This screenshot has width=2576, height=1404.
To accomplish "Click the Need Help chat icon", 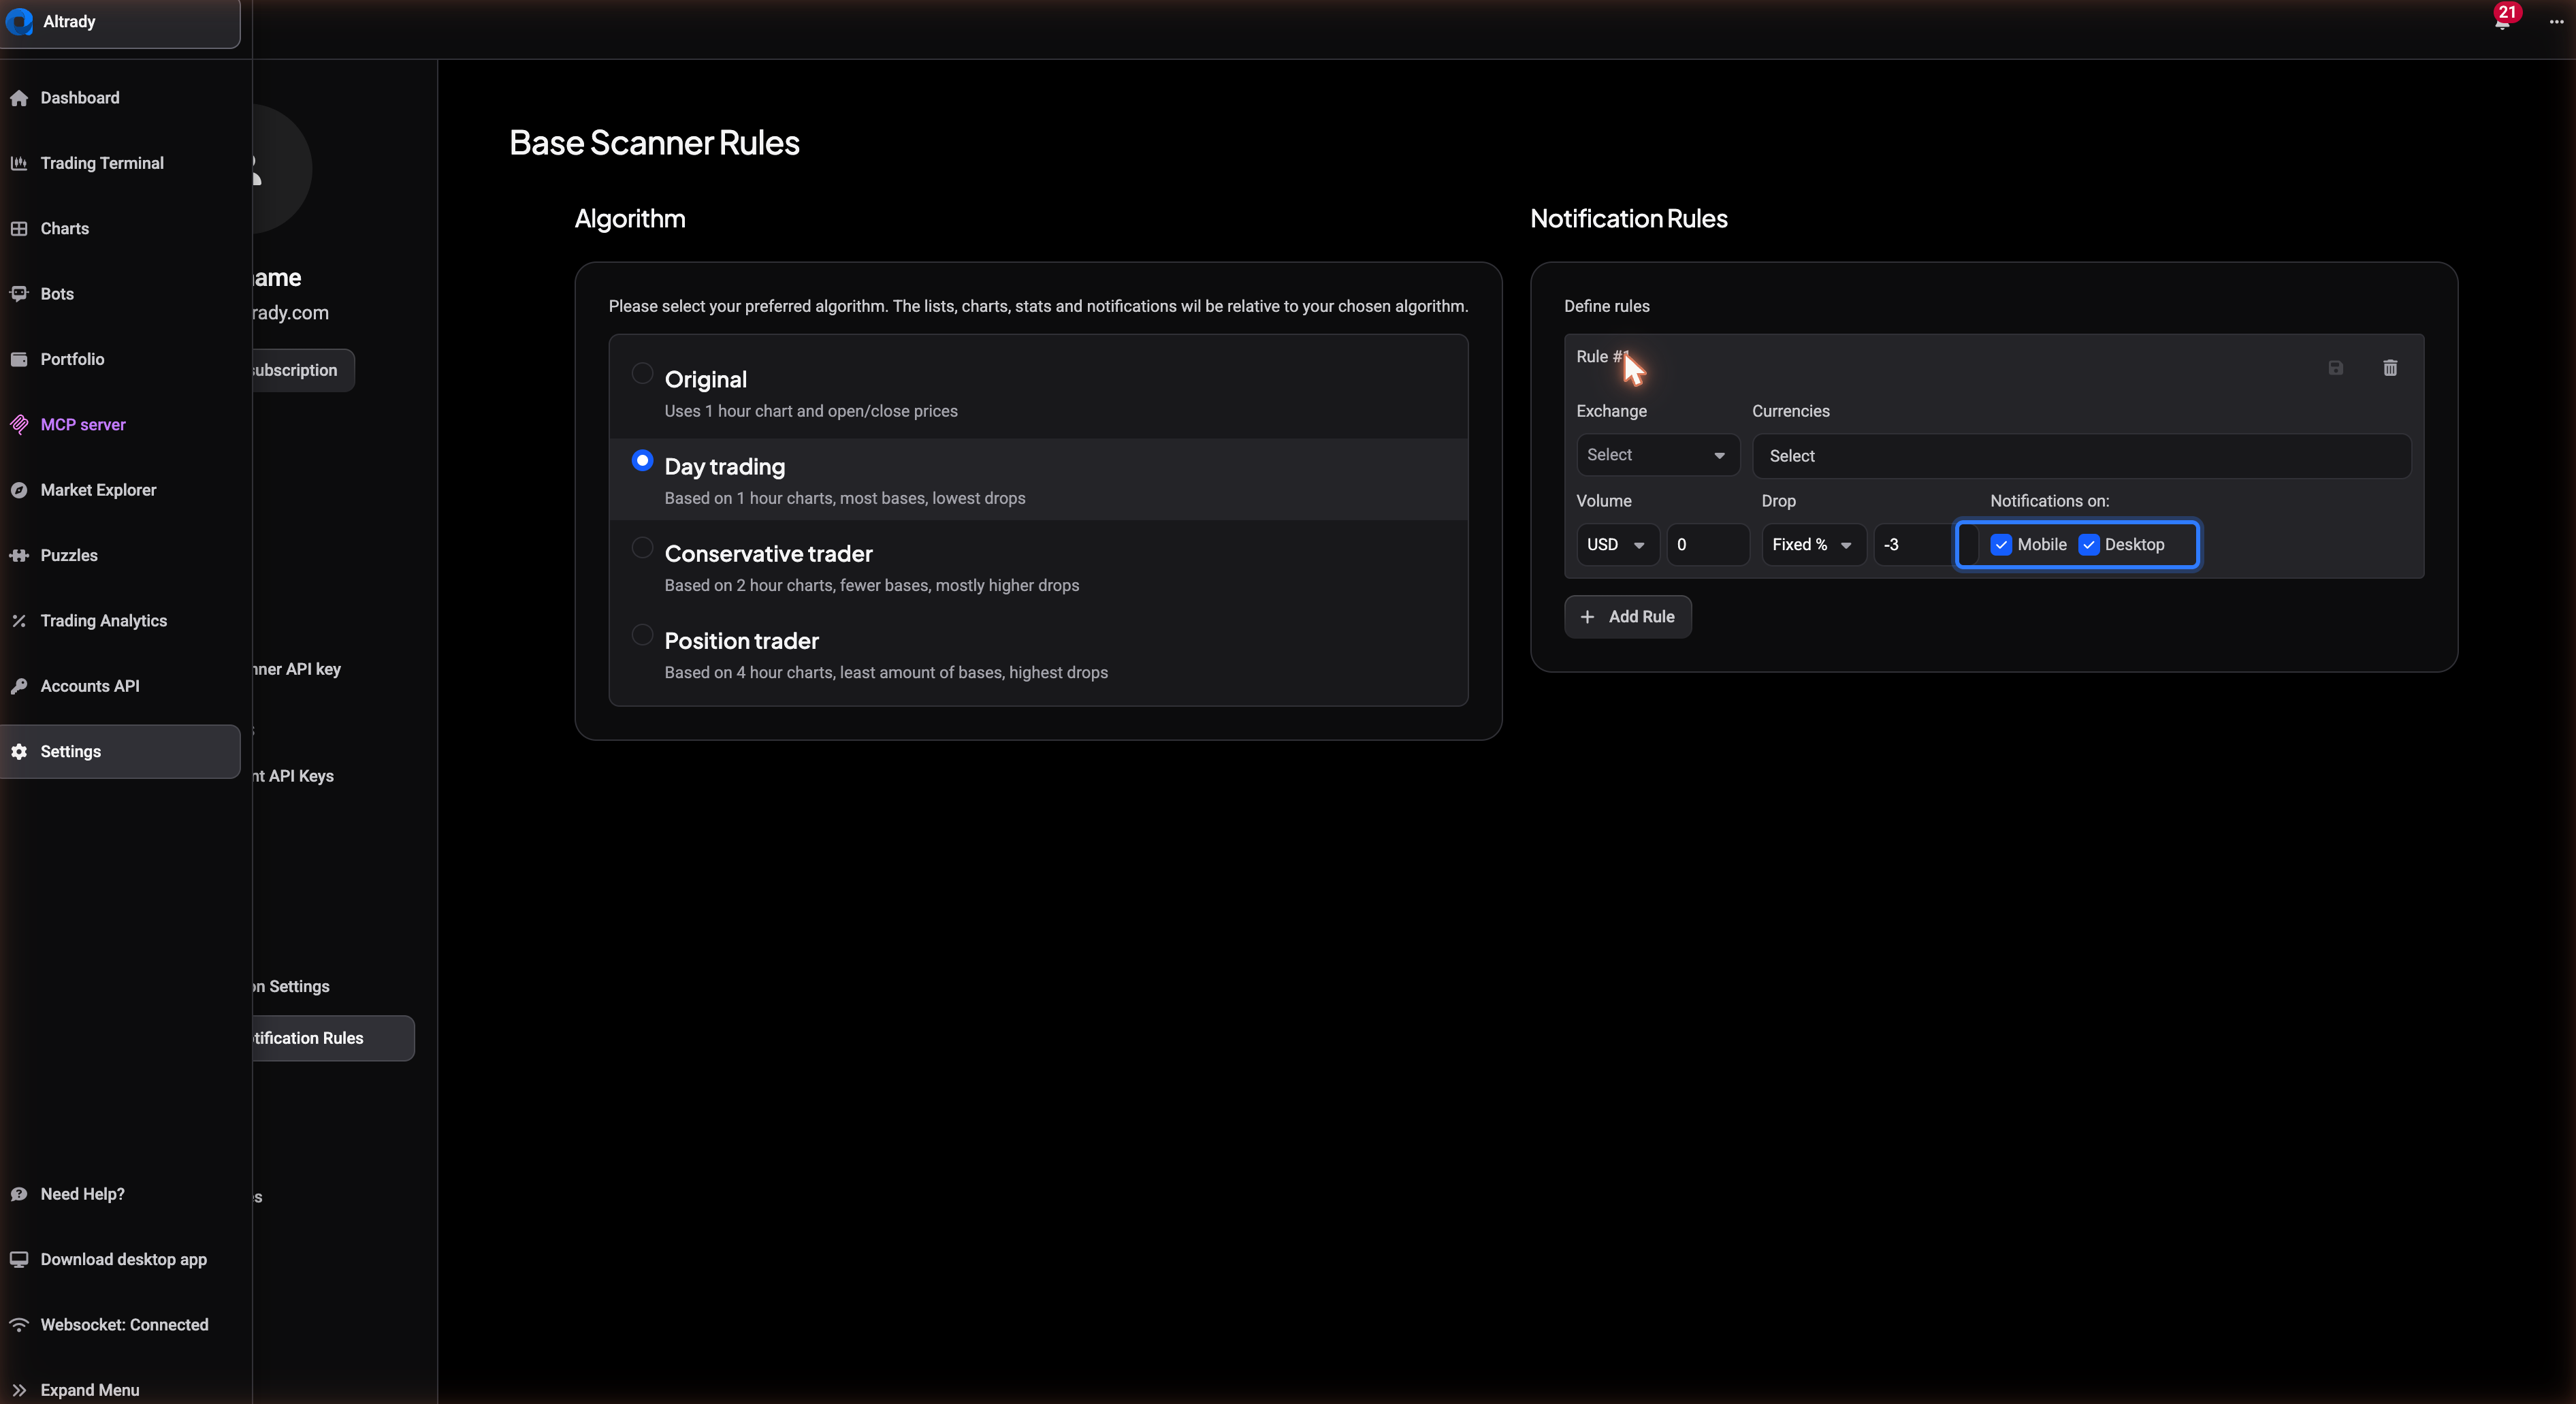I will [19, 1194].
